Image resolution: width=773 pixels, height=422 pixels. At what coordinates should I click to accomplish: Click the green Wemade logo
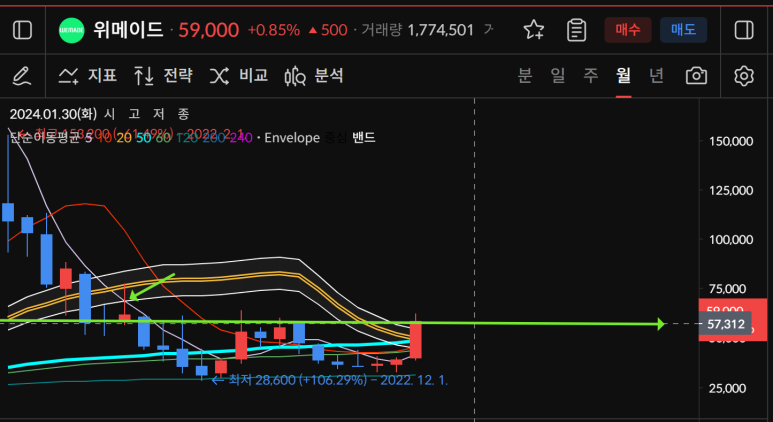click(71, 31)
